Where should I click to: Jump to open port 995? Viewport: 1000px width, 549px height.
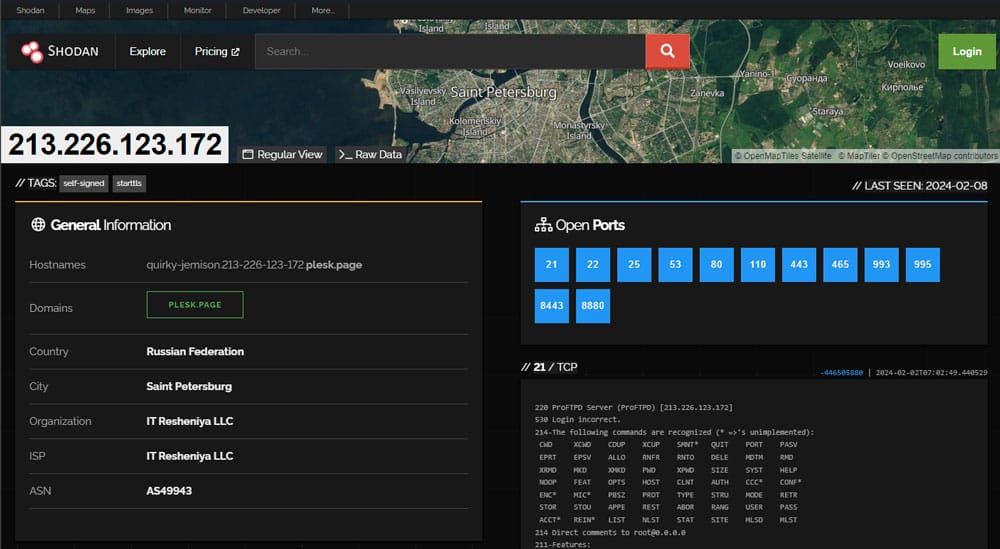click(x=923, y=265)
